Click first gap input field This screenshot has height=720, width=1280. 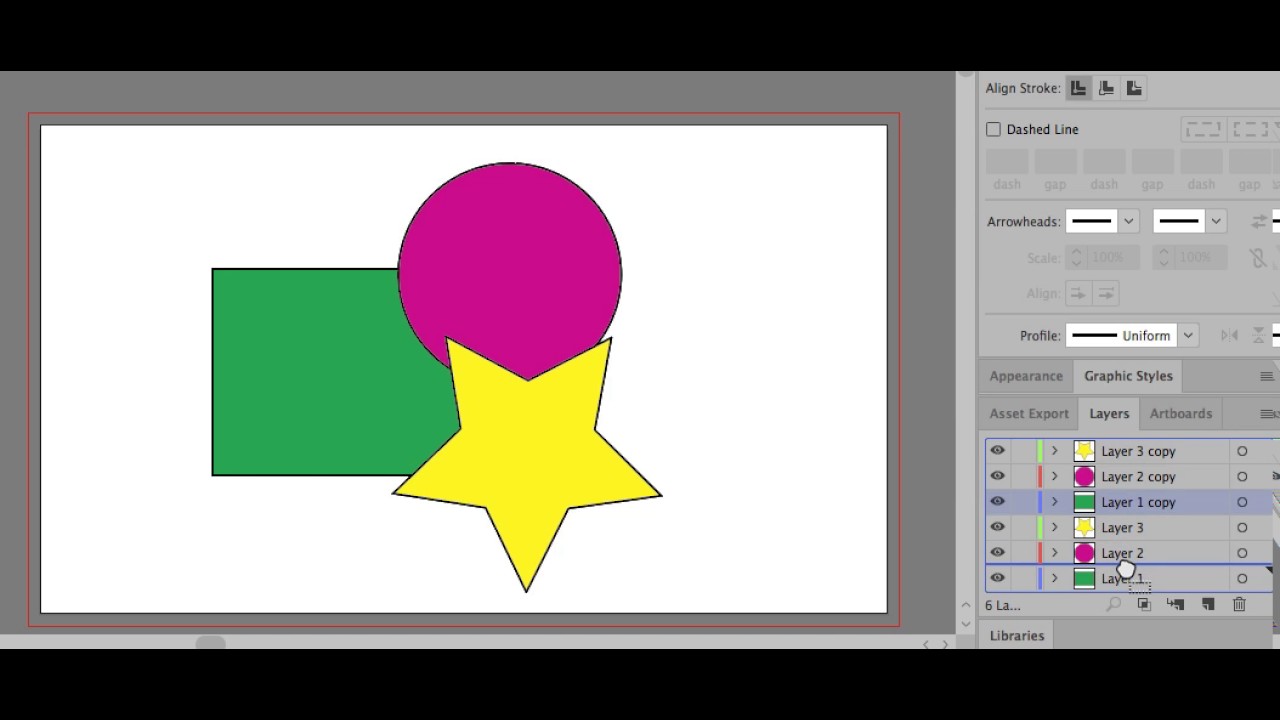pos(1055,162)
